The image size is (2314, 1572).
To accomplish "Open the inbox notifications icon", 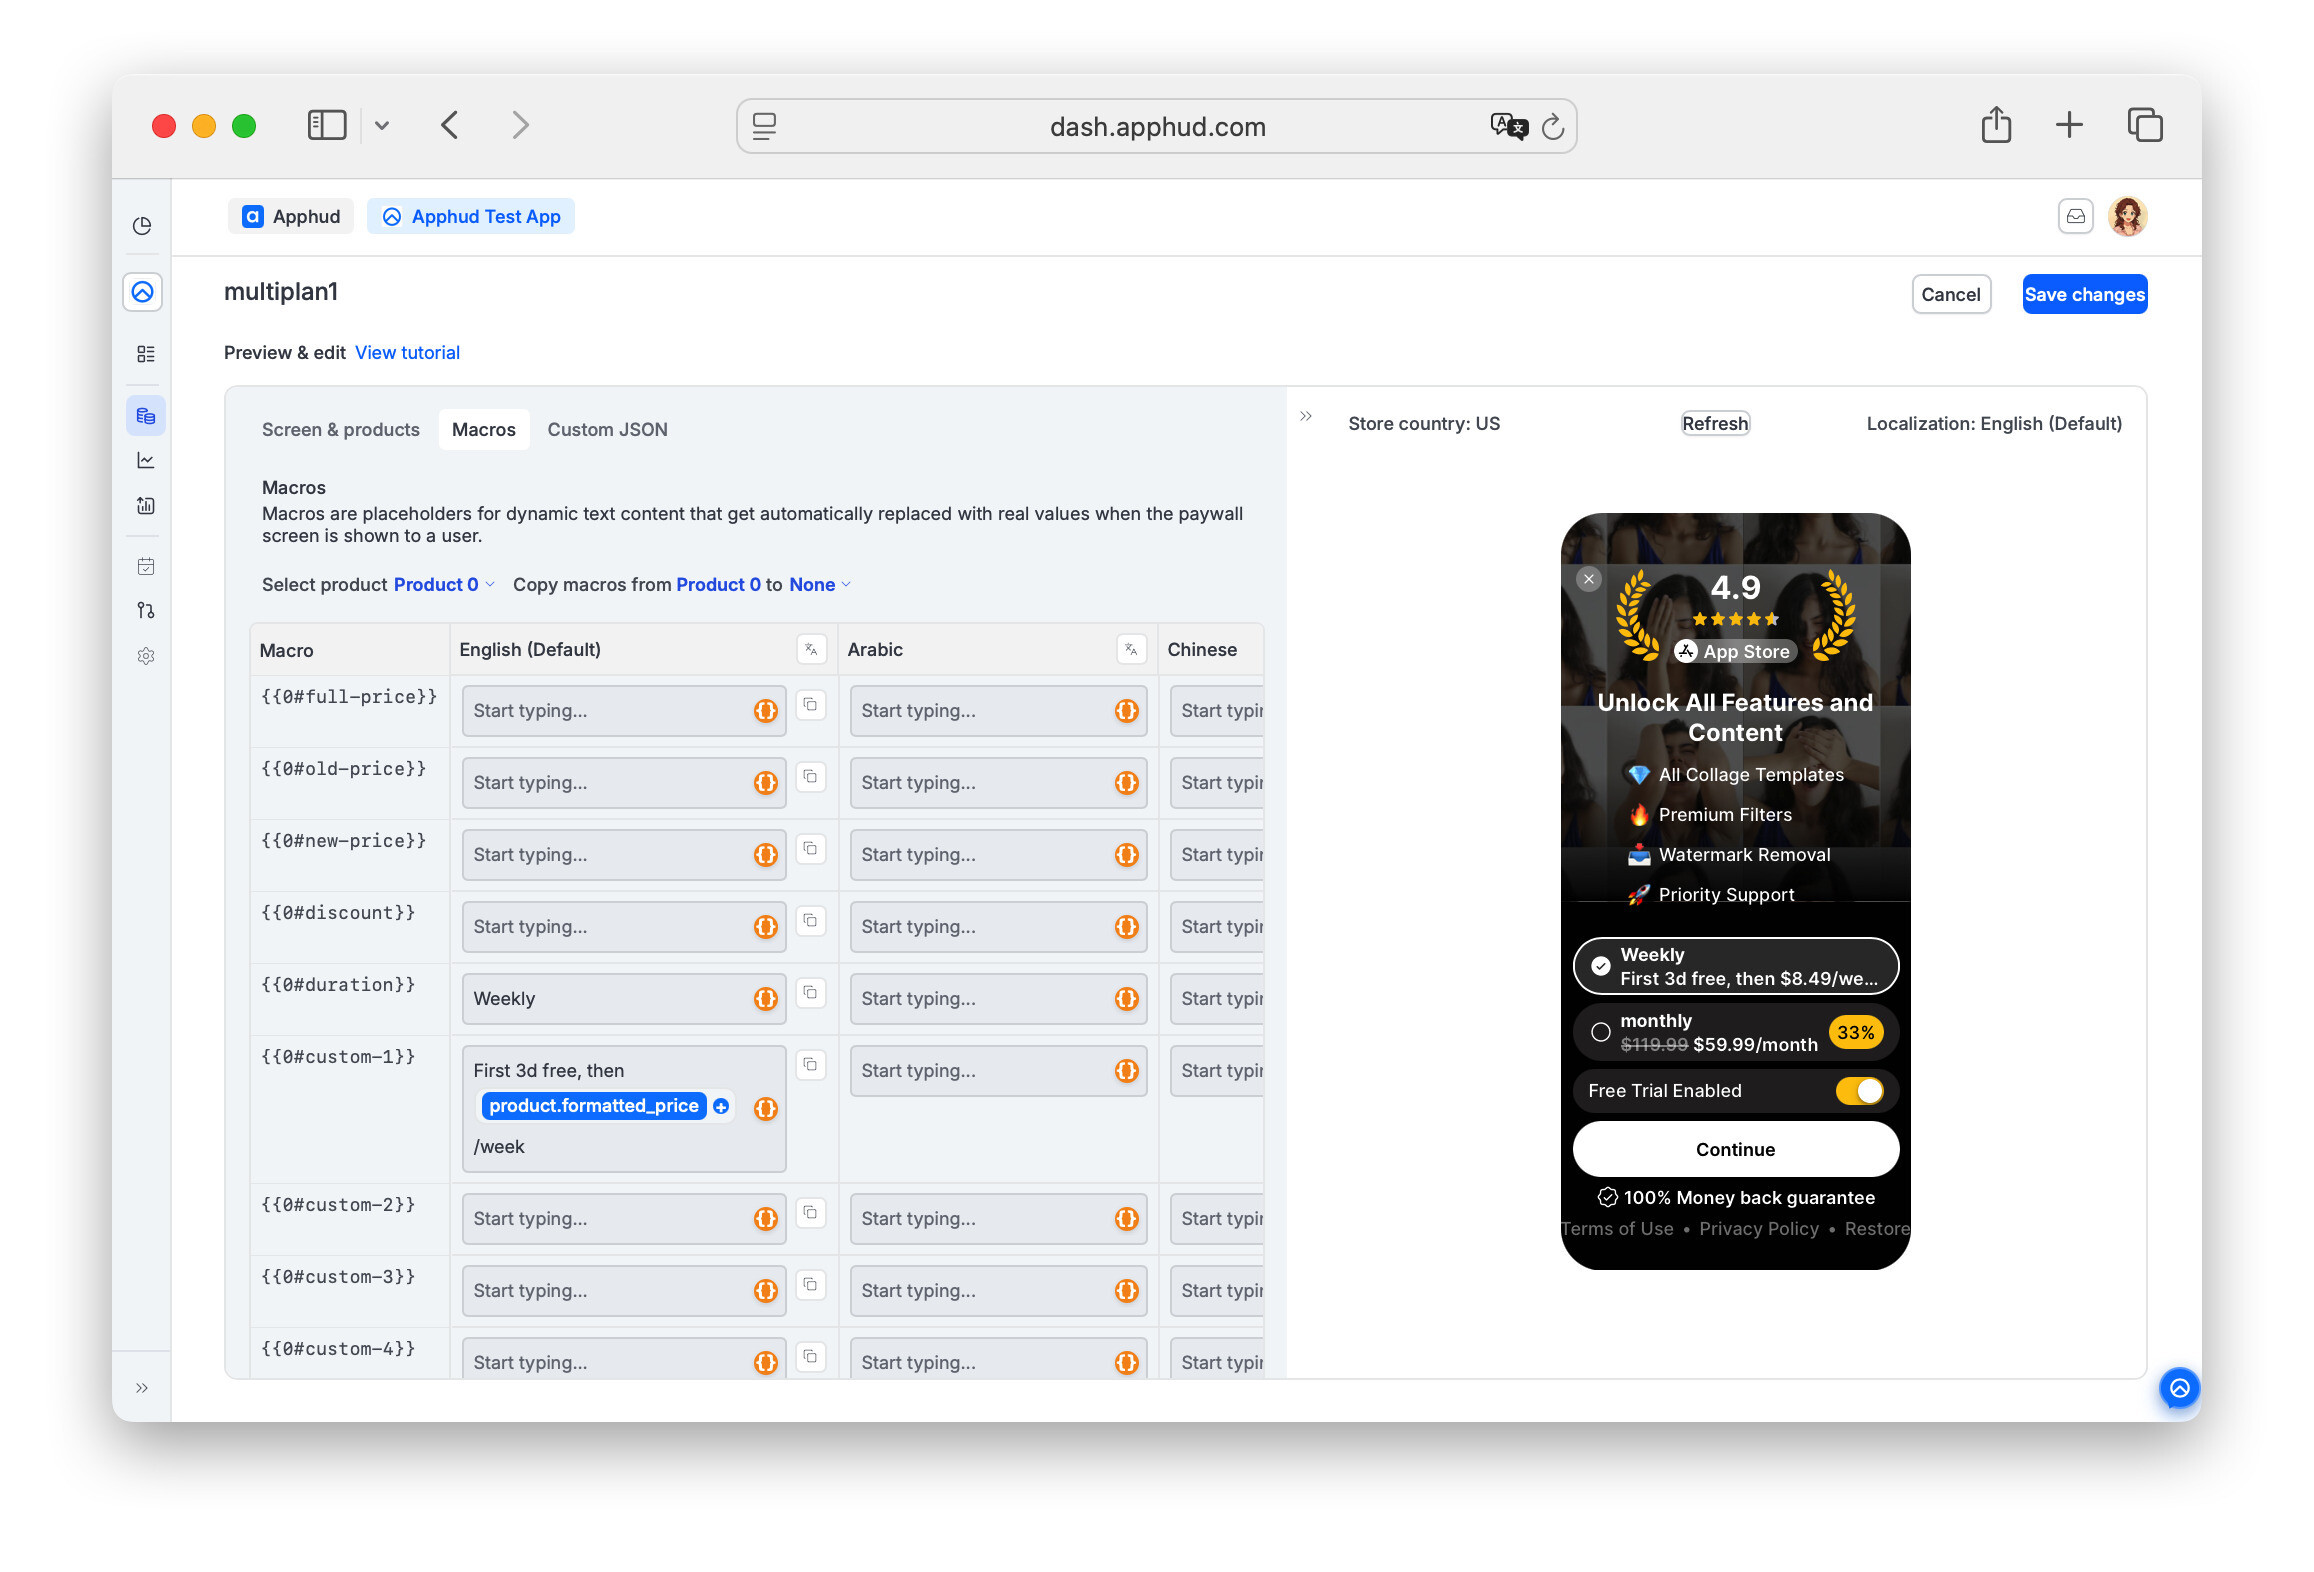I will tap(2076, 216).
